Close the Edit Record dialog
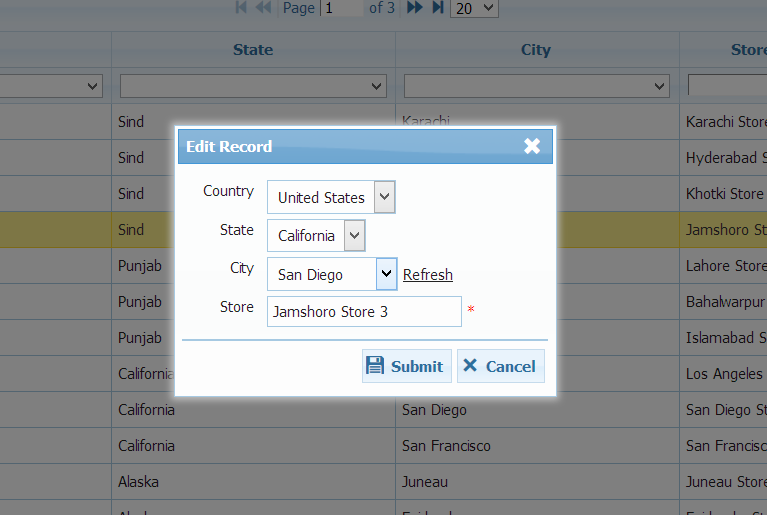This screenshot has height=515, width=767. [532, 146]
